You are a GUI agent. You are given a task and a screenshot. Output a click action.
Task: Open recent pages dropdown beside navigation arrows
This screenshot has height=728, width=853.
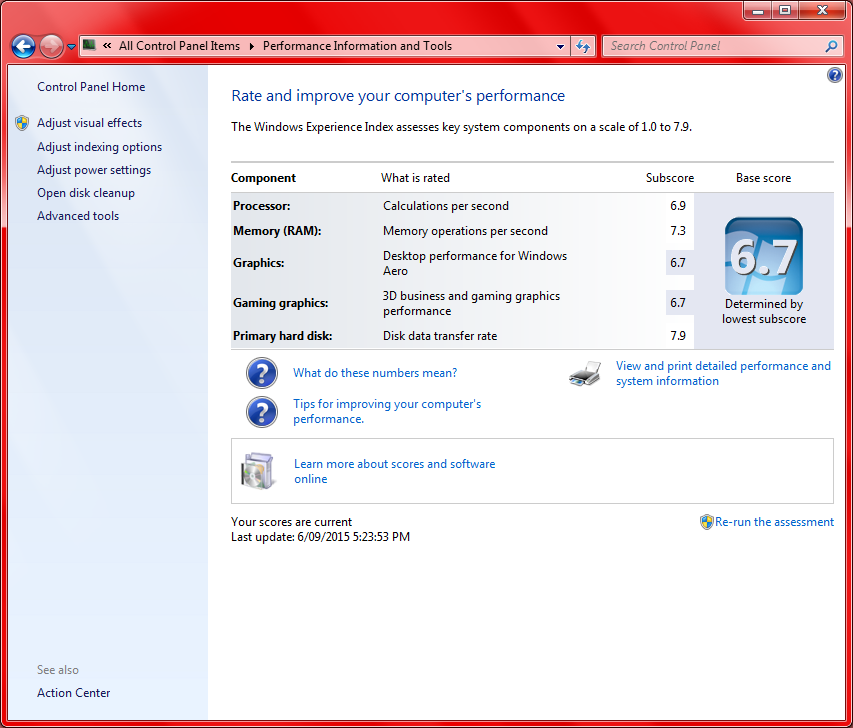click(x=71, y=47)
